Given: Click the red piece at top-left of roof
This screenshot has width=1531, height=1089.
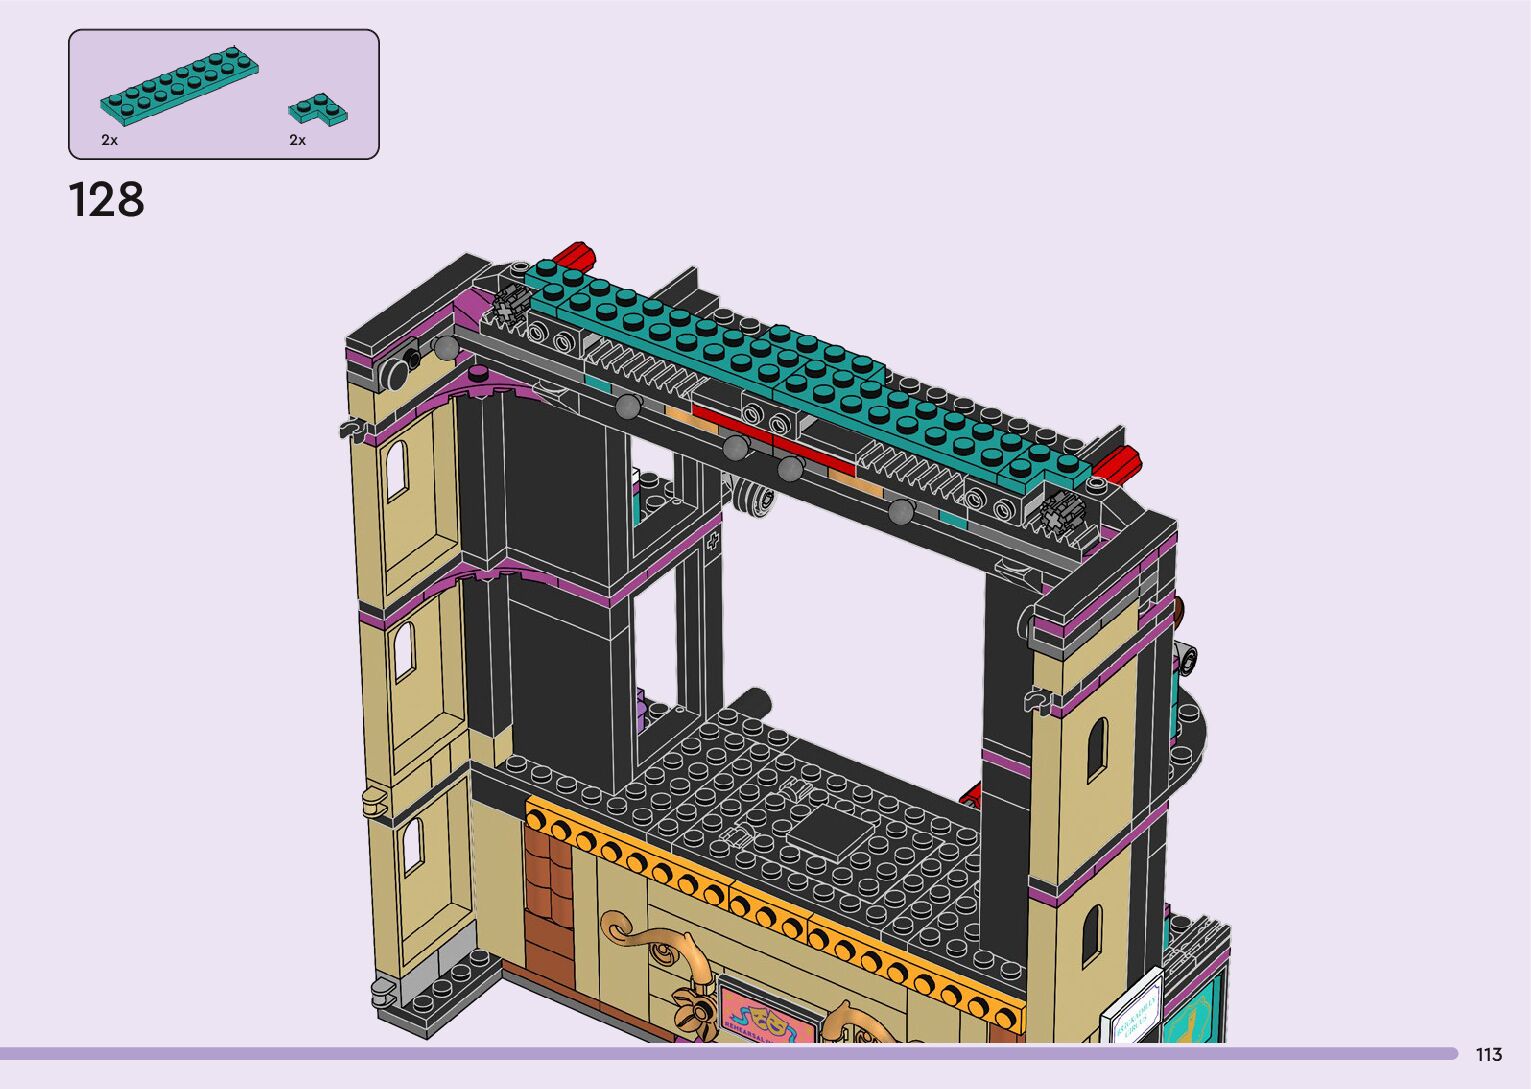Looking at the screenshot, I should point(574,254).
